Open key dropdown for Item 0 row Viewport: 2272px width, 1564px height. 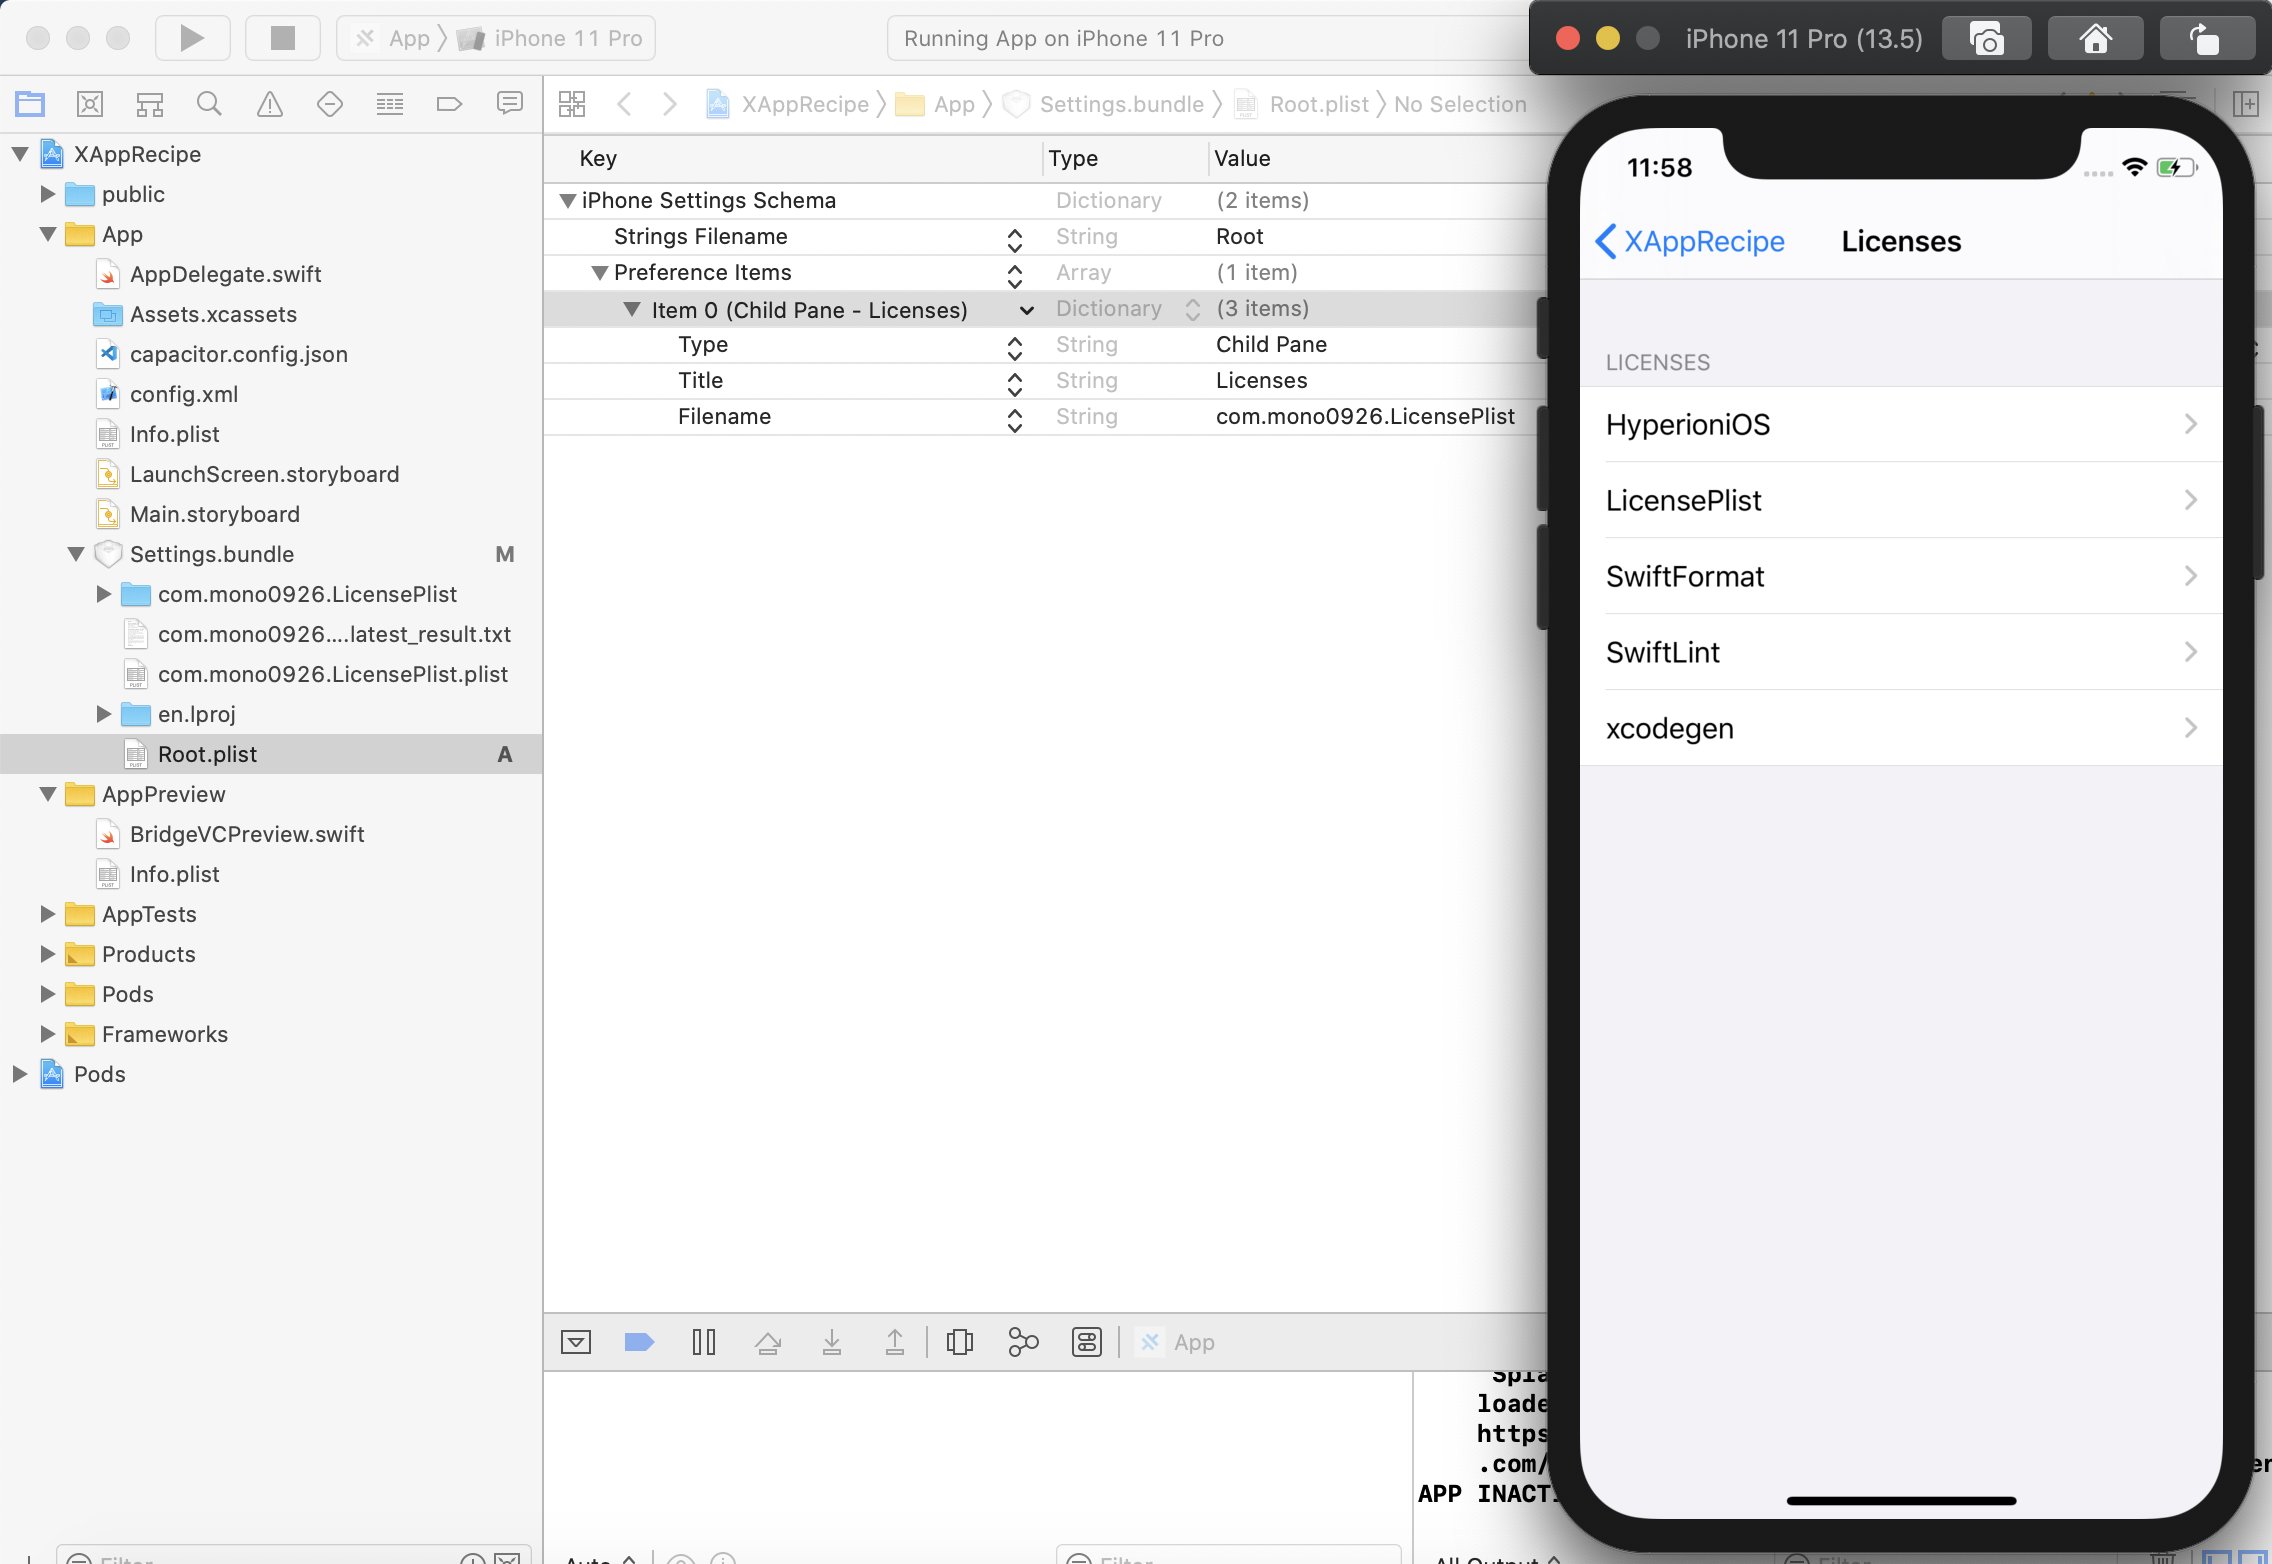1026,310
